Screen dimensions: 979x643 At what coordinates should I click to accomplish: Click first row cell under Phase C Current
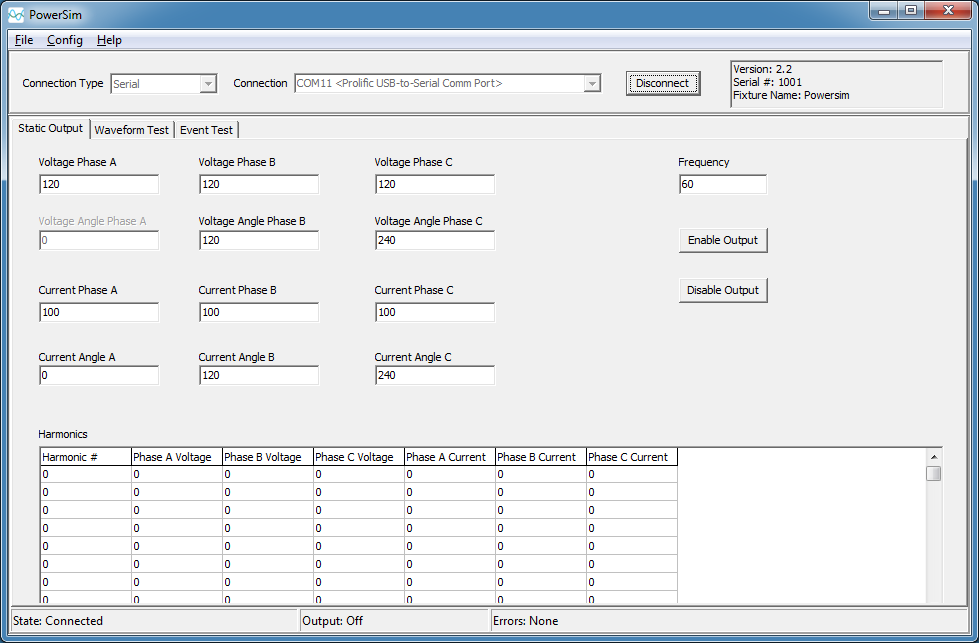[632, 474]
